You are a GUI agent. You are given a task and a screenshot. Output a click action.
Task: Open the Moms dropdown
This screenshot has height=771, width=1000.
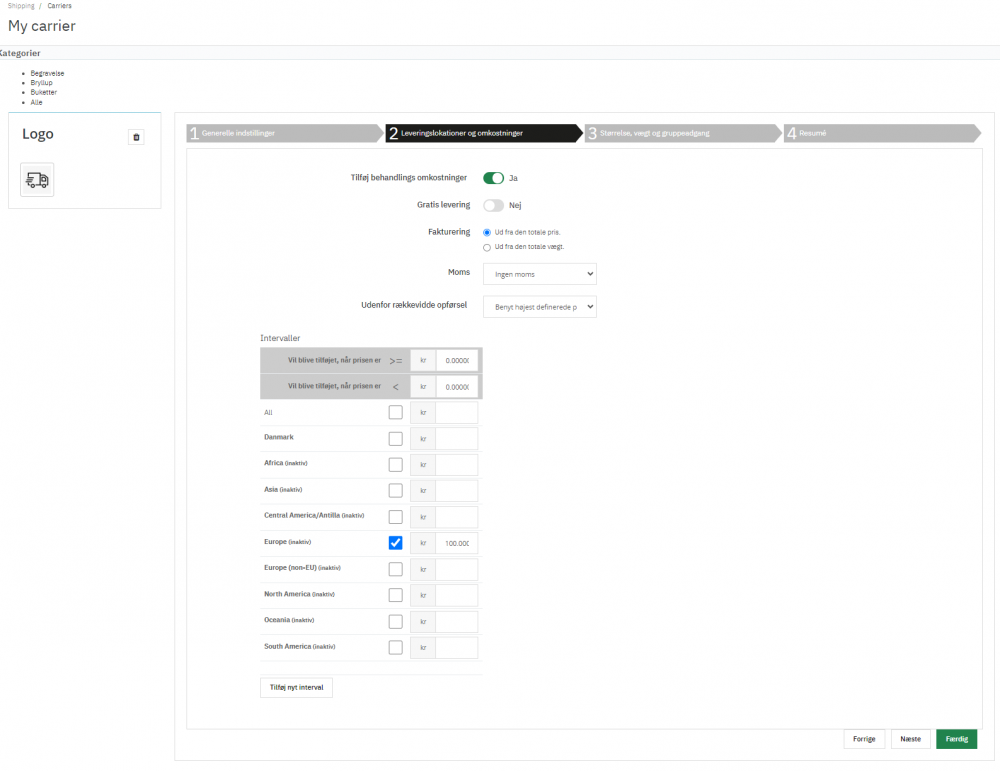click(540, 274)
